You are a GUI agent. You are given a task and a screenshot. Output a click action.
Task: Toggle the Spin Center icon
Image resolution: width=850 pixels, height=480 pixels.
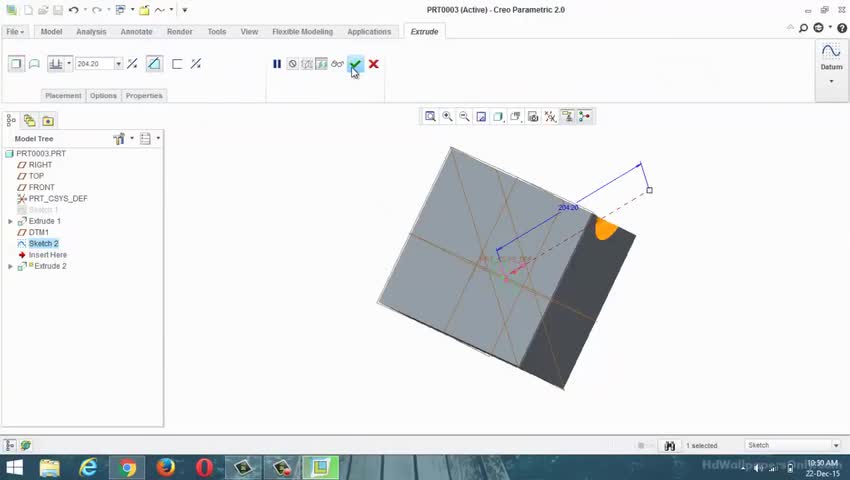click(584, 117)
